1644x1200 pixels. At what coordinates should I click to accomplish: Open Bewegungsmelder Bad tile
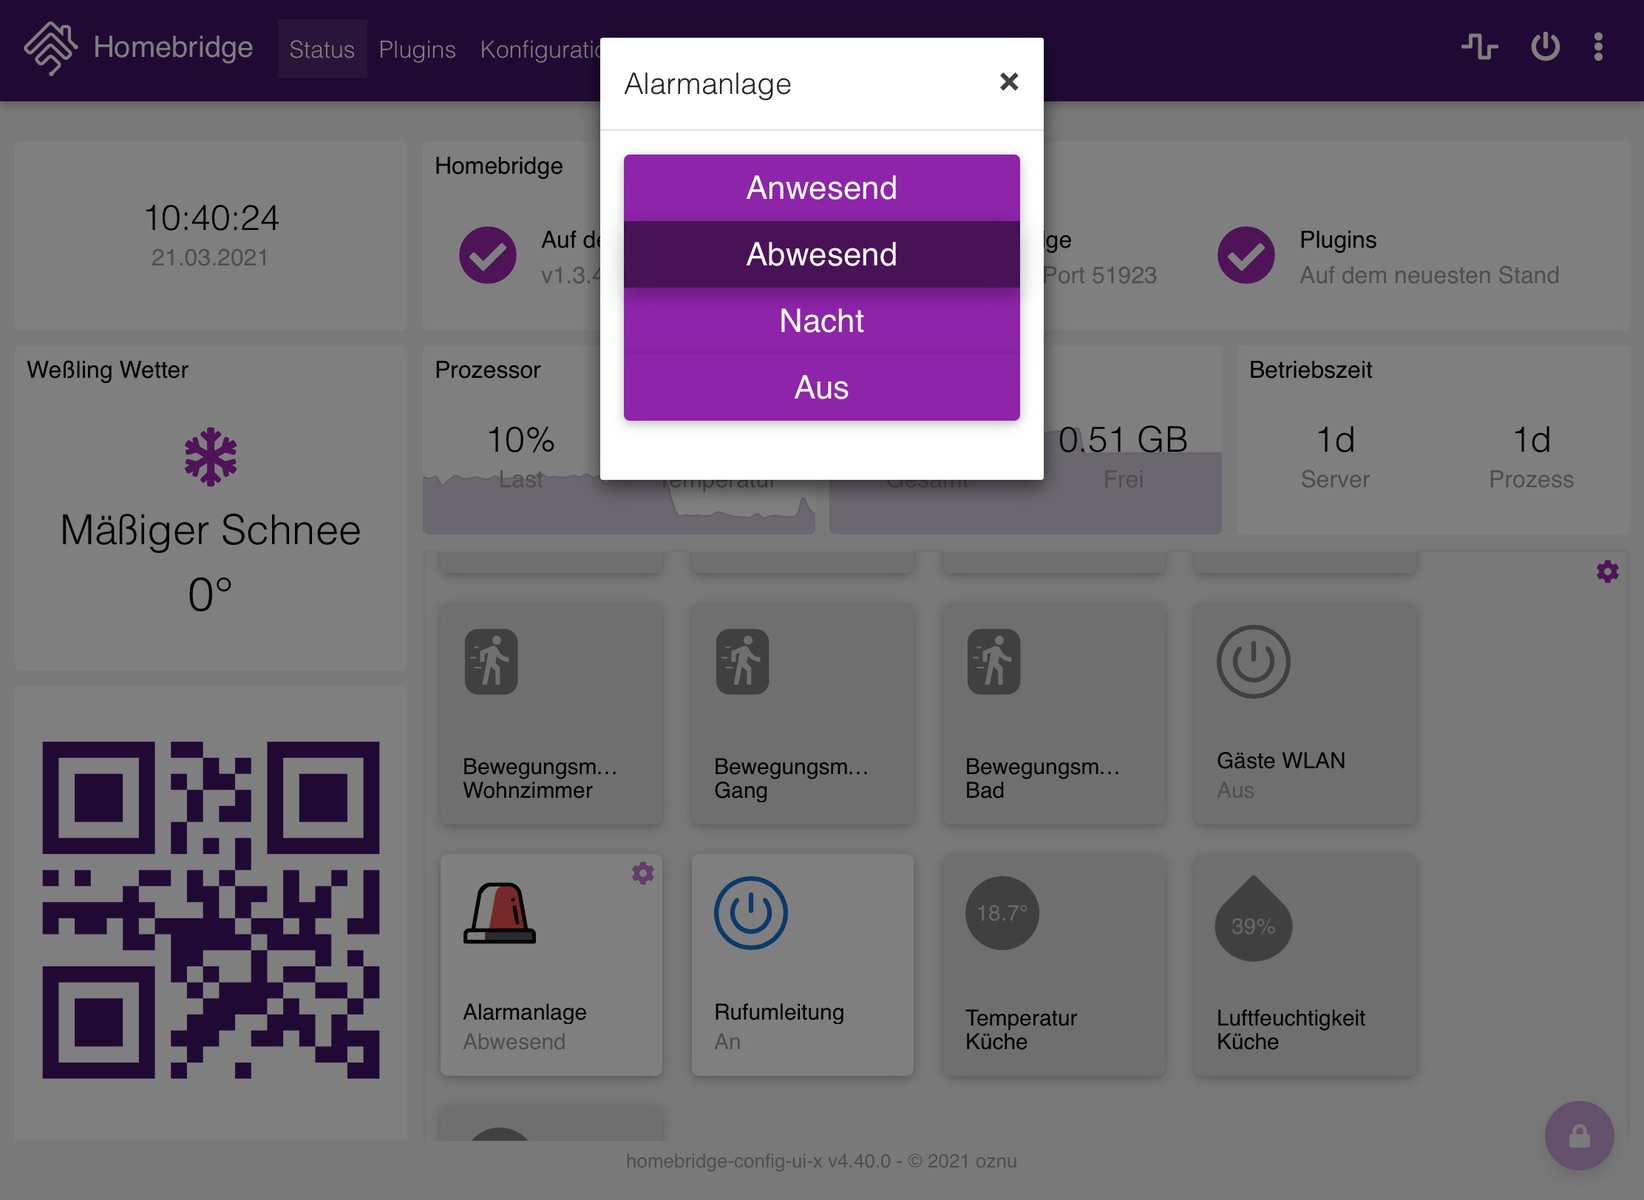pos(1054,714)
